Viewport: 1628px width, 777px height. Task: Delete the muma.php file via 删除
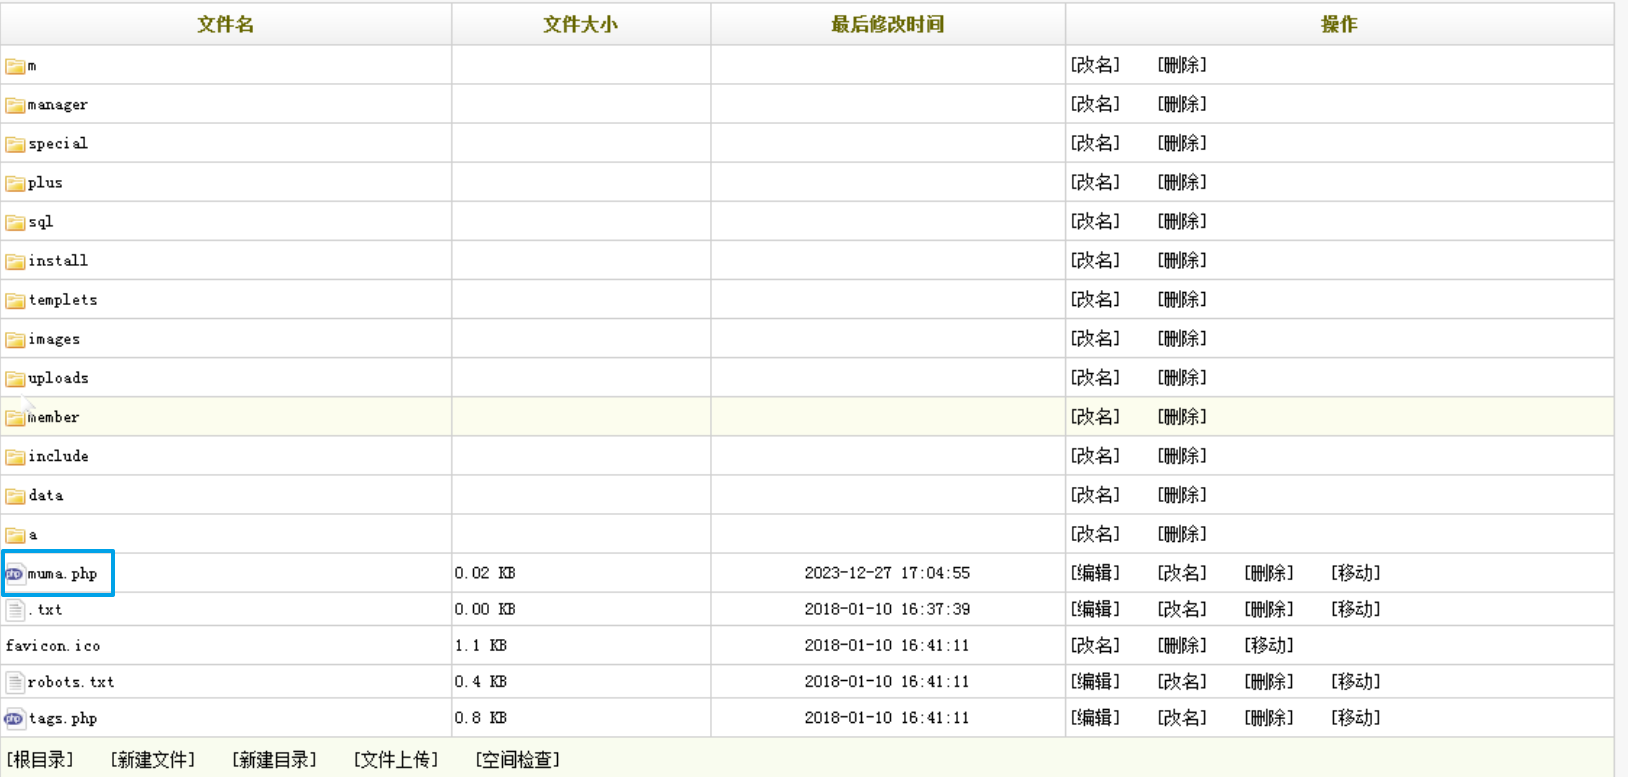pyautogui.click(x=1268, y=573)
